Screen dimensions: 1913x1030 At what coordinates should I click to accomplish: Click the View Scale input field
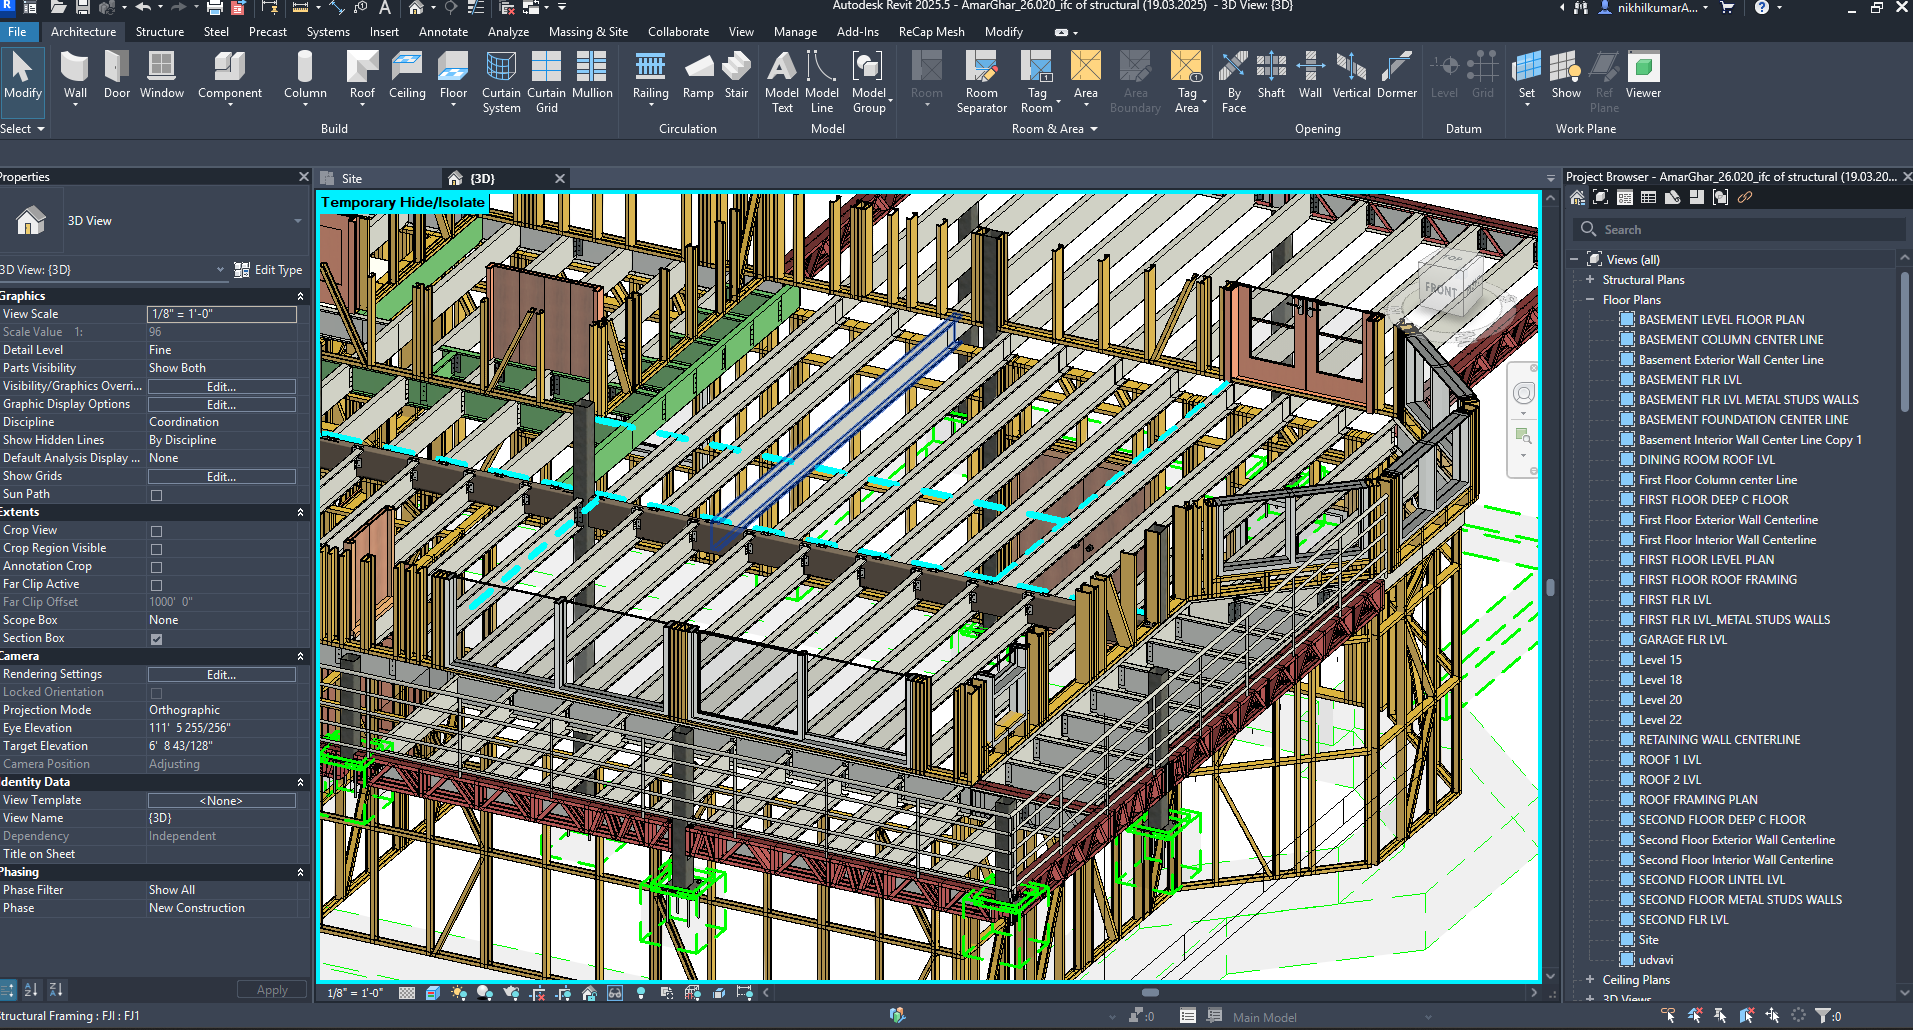click(x=222, y=314)
